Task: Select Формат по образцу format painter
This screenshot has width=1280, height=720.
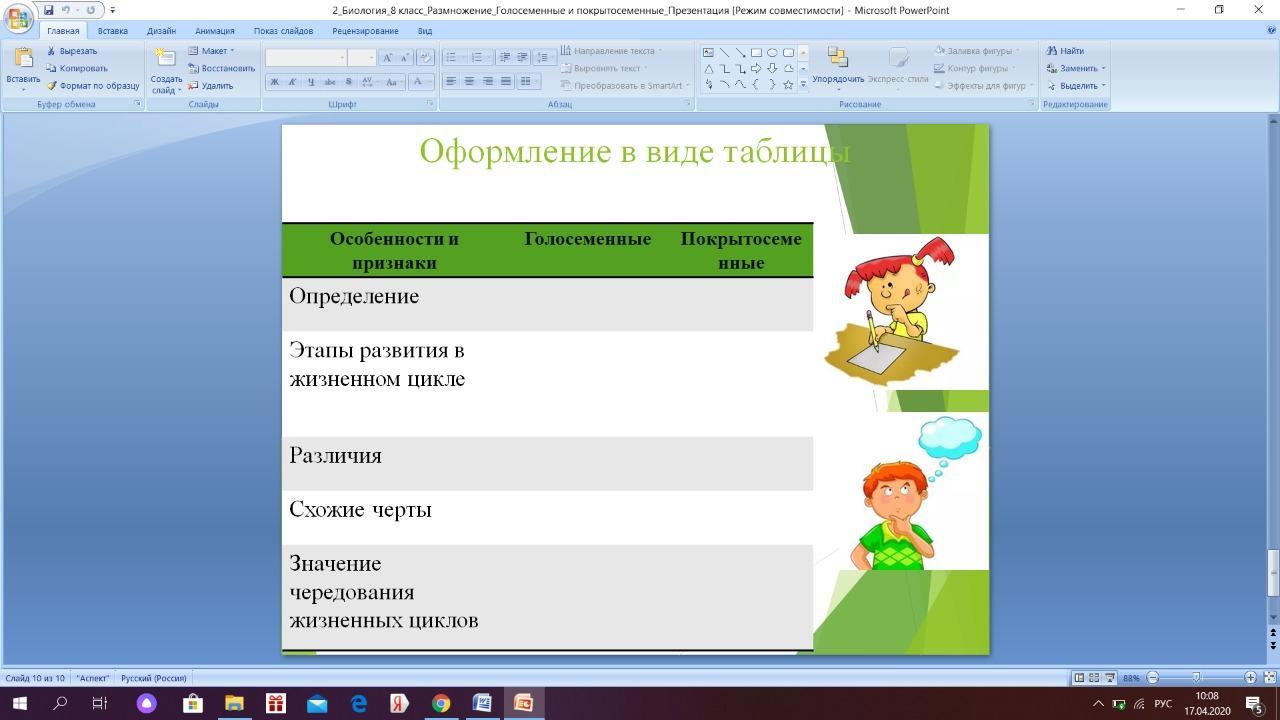Action: [93, 86]
